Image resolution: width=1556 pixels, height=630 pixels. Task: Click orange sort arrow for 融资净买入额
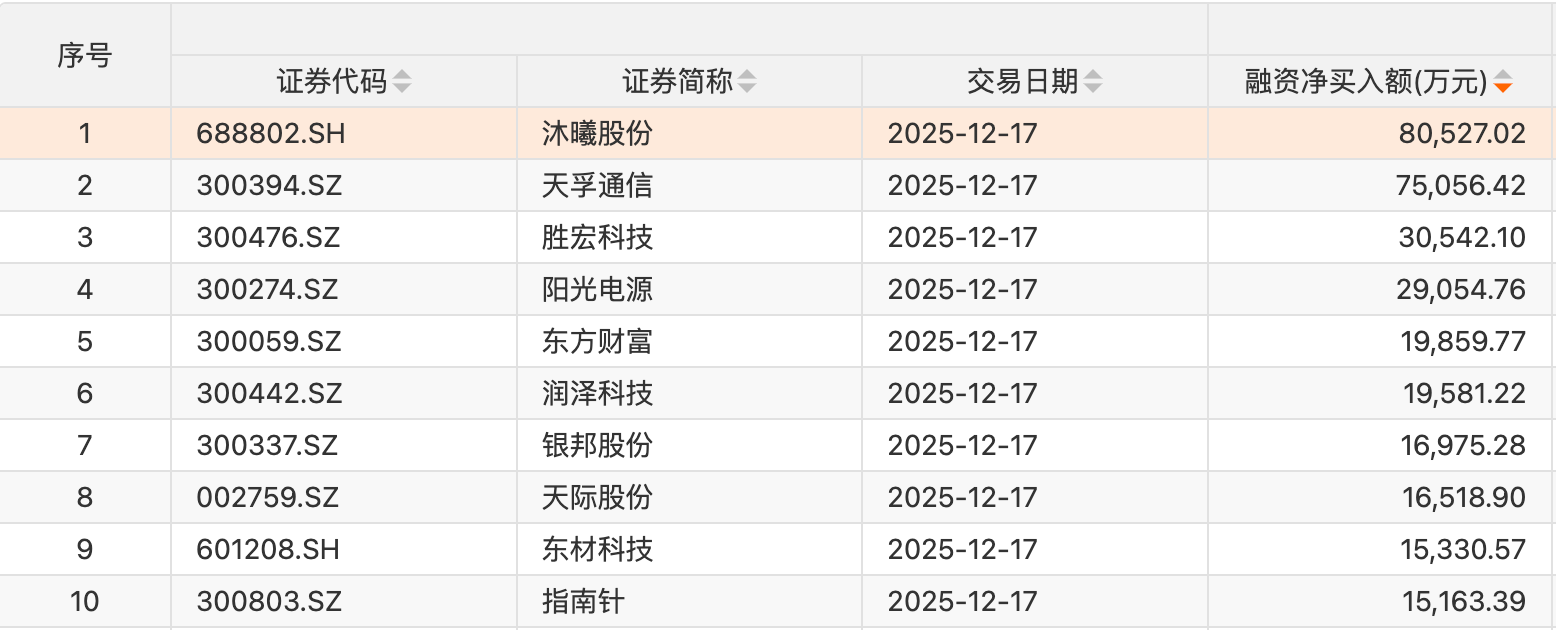coord(1502,83)
